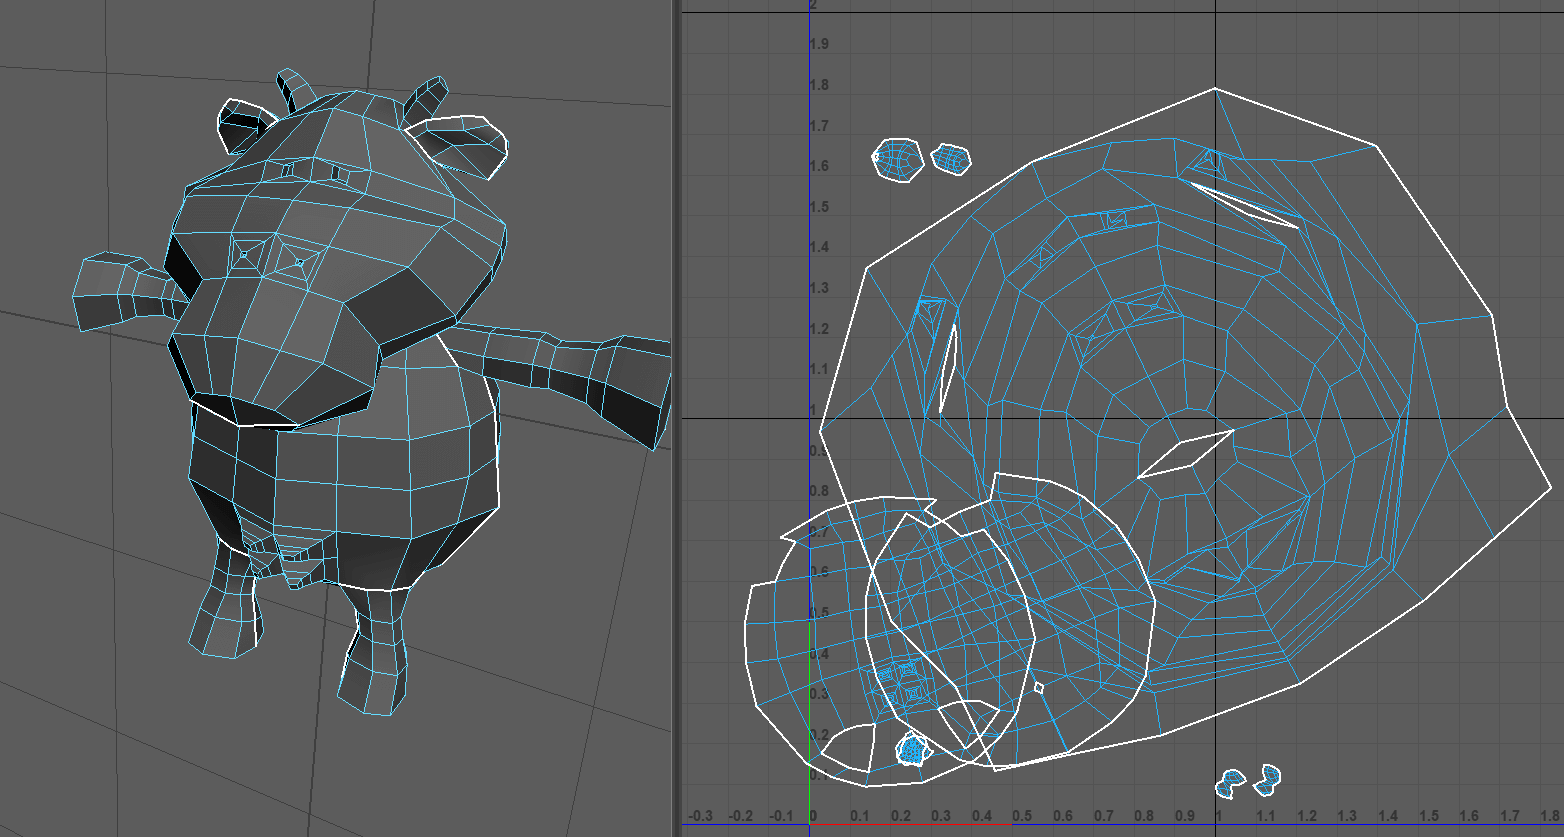The height and width of the screenshot is (837, 1564).
Task: Click the "-0.1" label on the U axis
Action: pyautogui.click(x=782, y=816)
